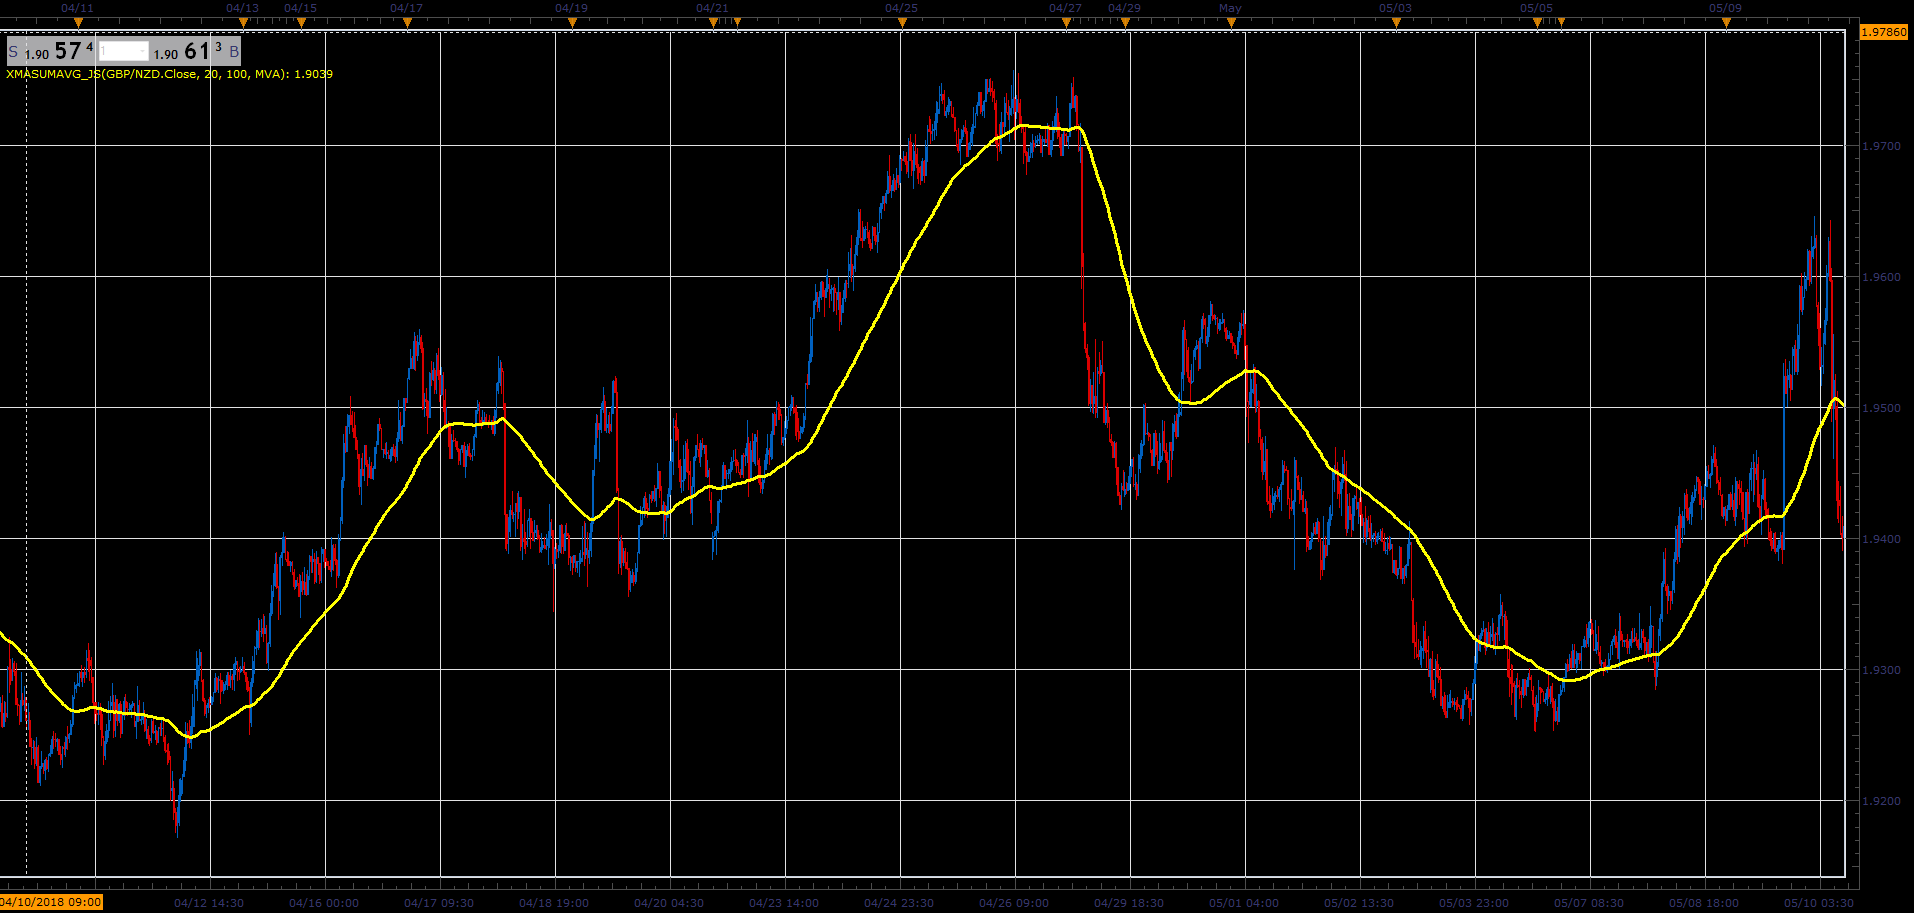Click the 04/18 19:00 time axis label
The width and height of the screenshot is (1914, 913).
(x=554, y=903)
